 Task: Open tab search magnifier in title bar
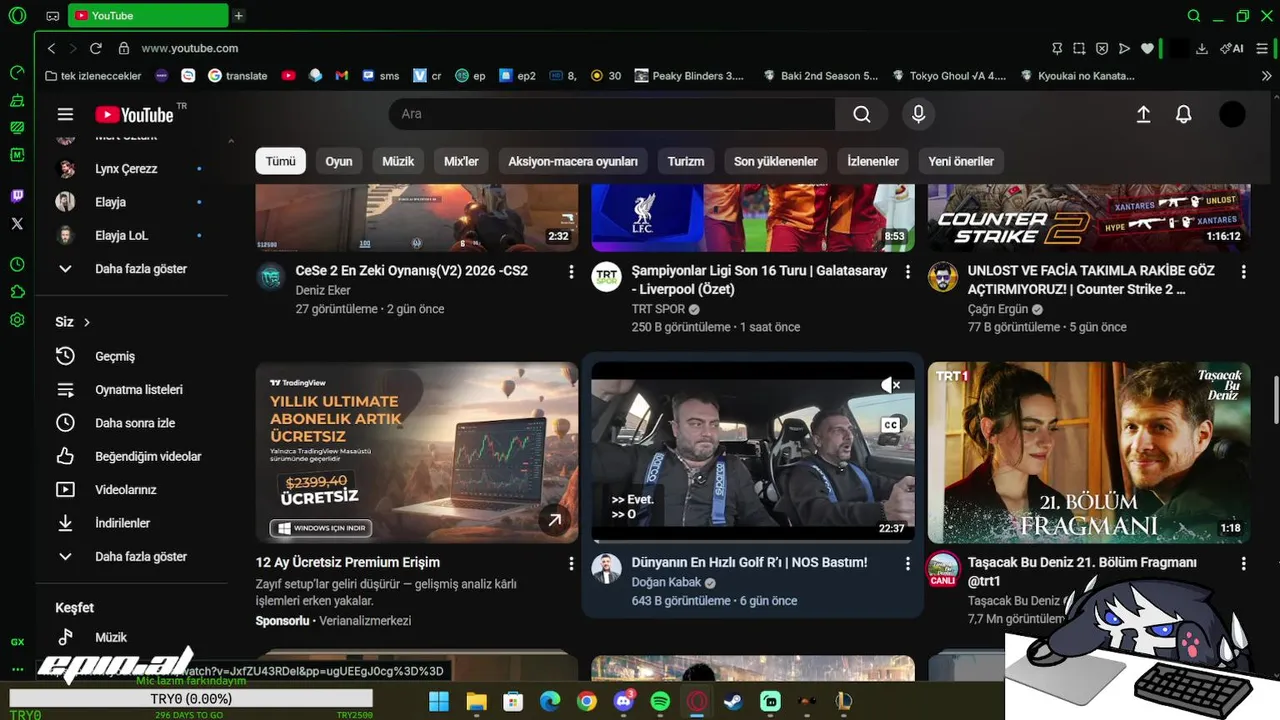click(1194, 16)
